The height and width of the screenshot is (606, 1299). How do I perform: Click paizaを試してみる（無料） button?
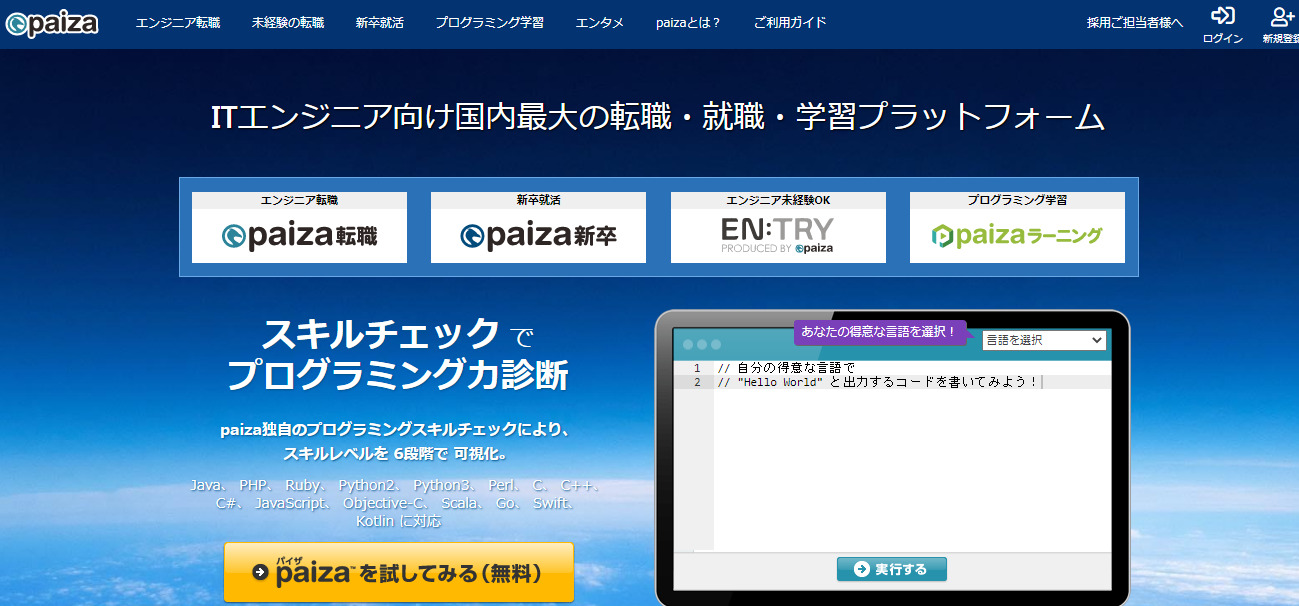[x=399, y=572]
